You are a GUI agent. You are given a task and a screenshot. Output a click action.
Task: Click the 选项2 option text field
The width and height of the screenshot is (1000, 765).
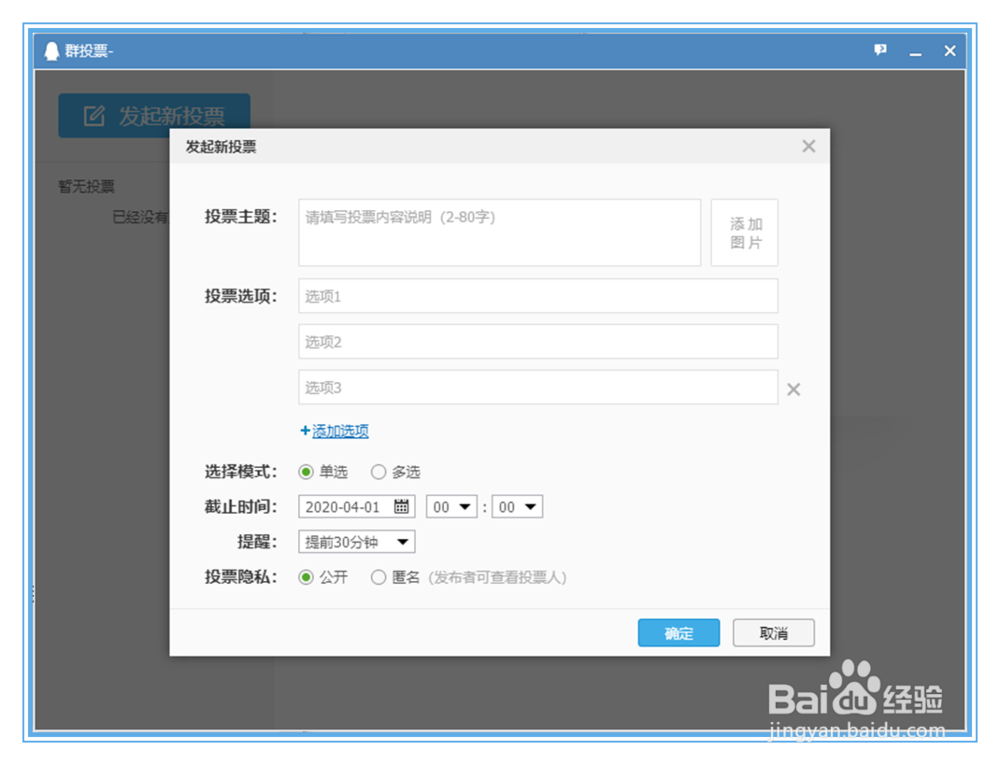[537, 341]
